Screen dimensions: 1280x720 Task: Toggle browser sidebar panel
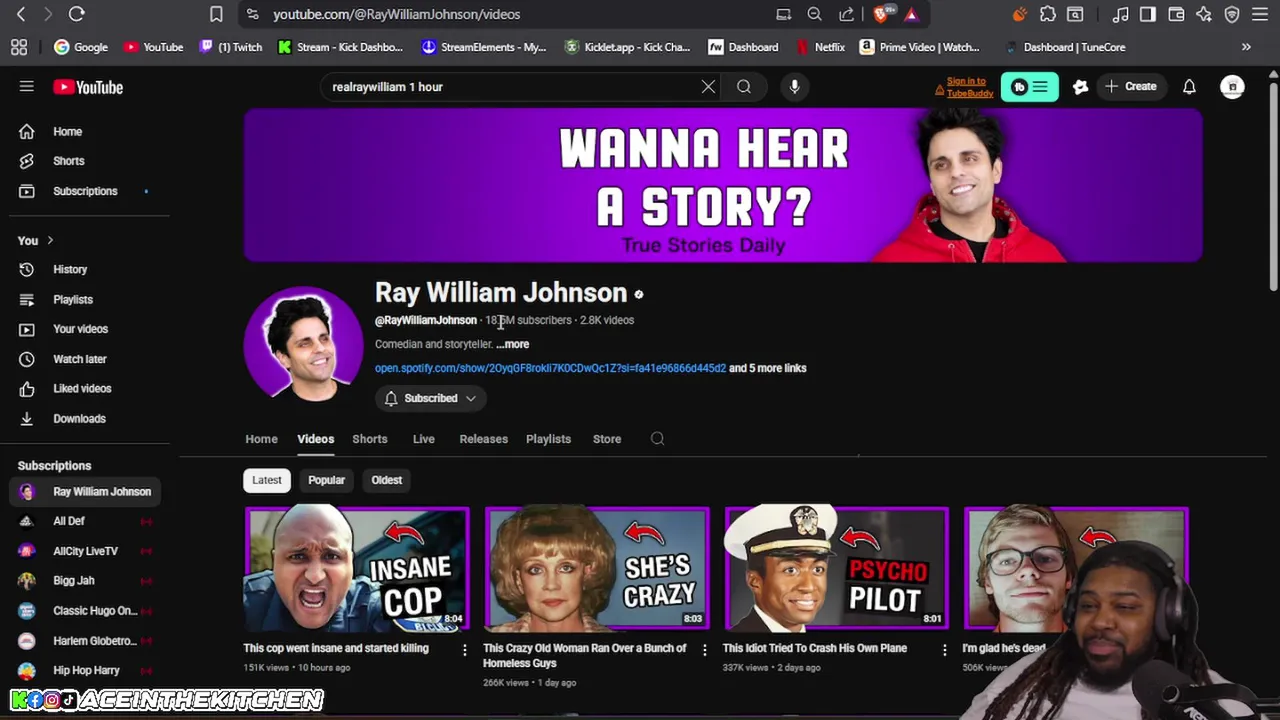point(1148,14)
